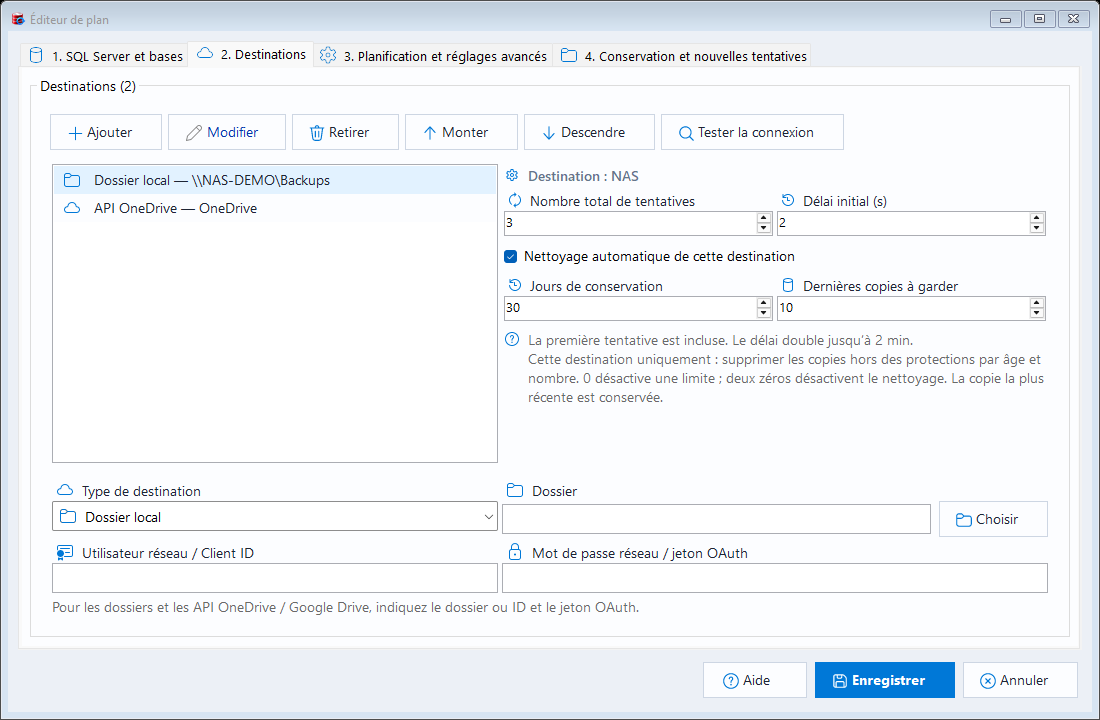Select the 2. Destinations tab
1100x720 pixels.
point(252,54)
